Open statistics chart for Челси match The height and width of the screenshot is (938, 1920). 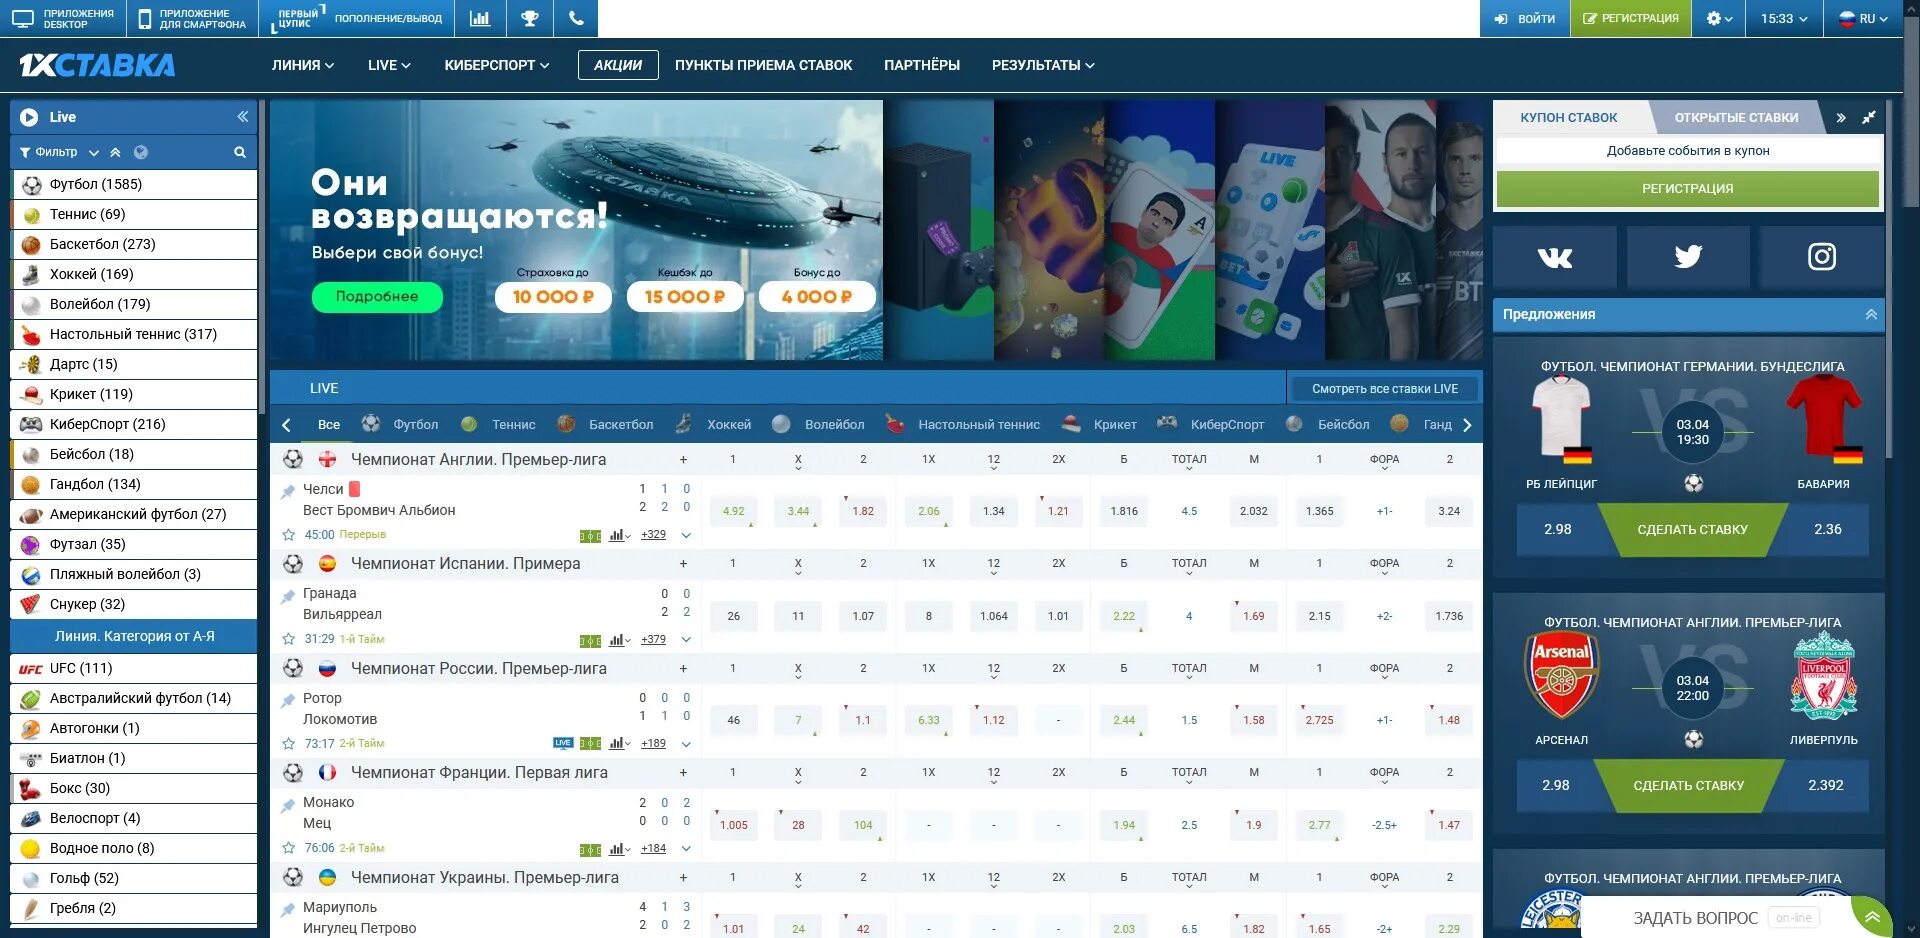[619, 535]
